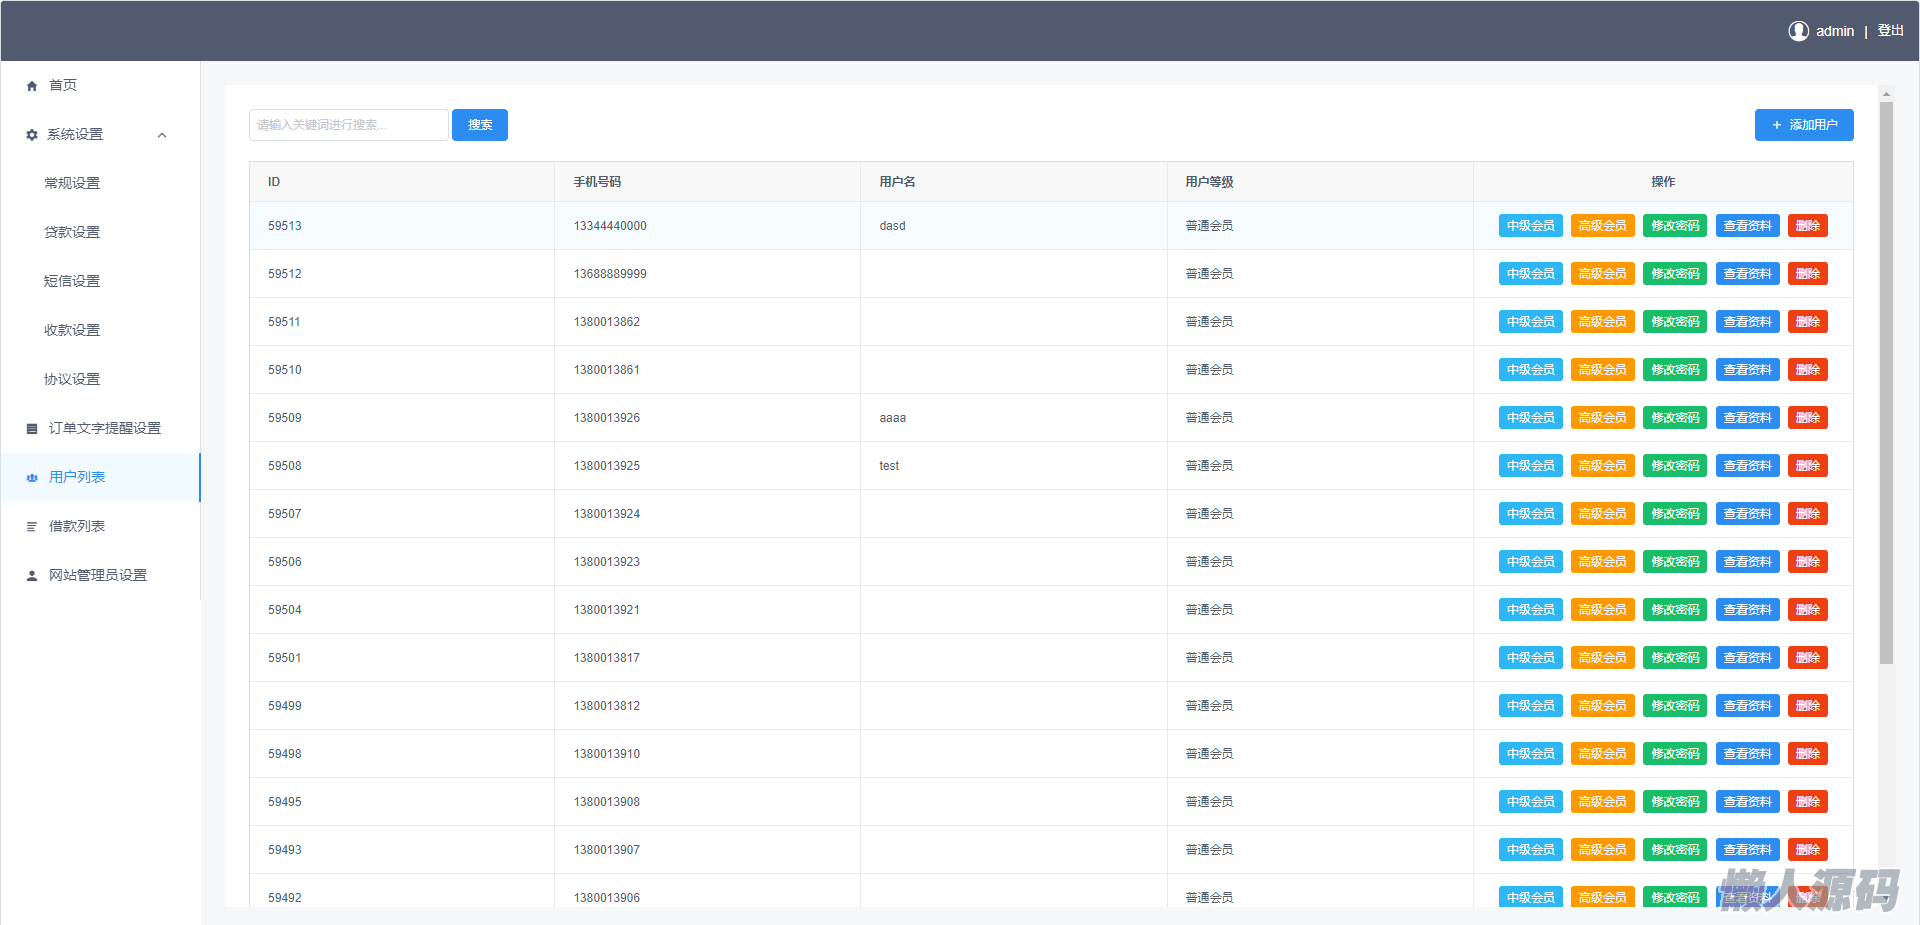1920x925 pixels.
Task: Click the gear icon for 系统设置
Action: pyautogui.click(x=32, y=135)
